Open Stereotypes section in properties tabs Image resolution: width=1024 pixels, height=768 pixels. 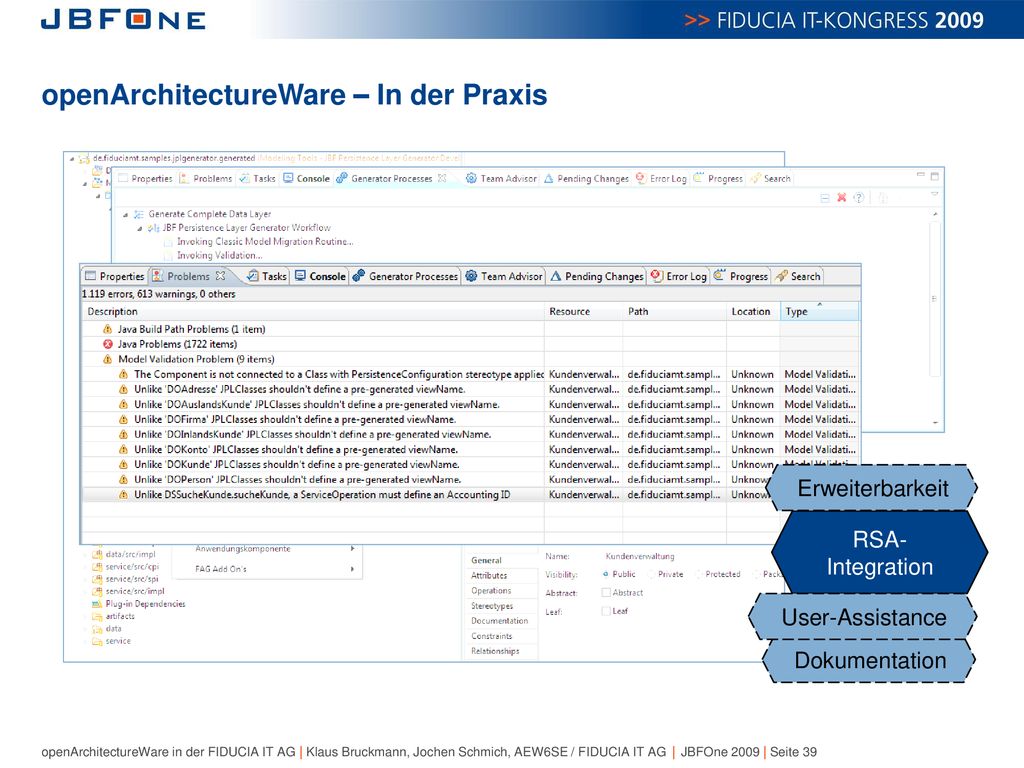492,606
